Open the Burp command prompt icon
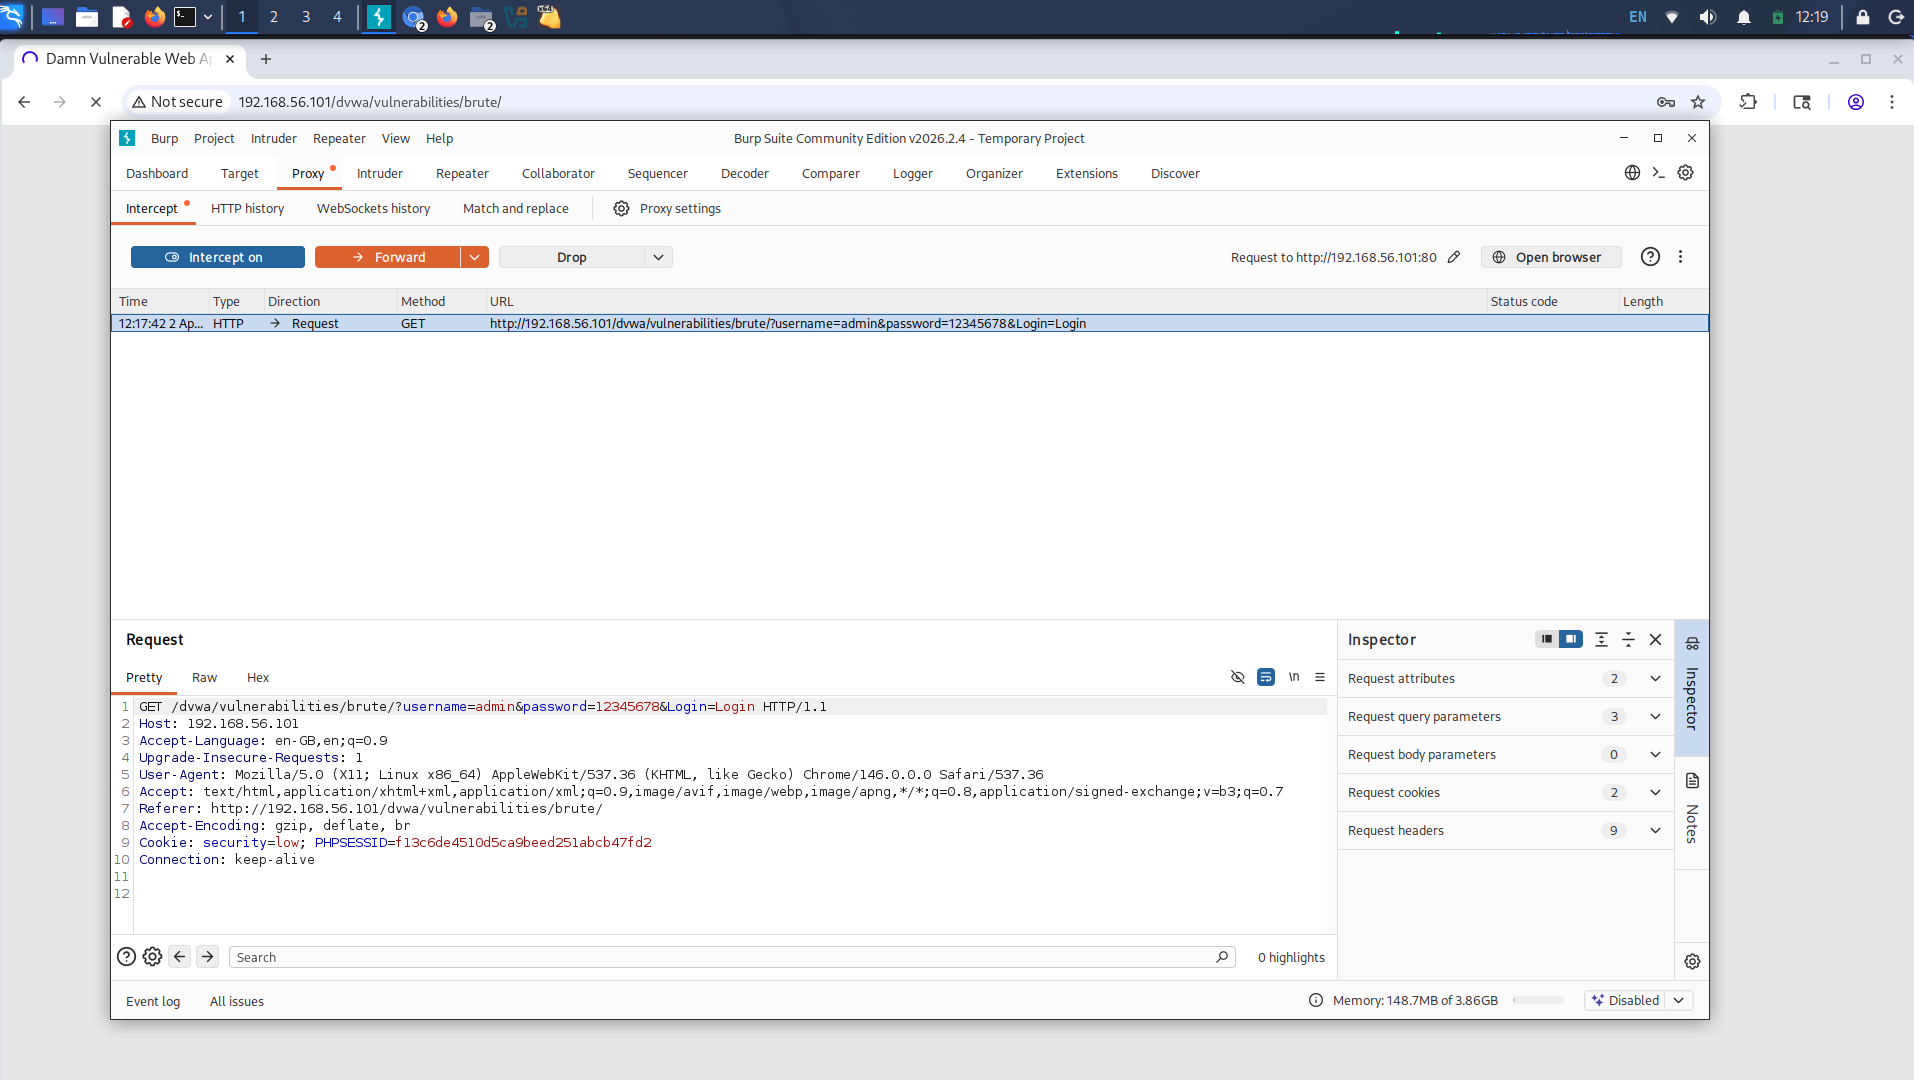 [1658, 172]
